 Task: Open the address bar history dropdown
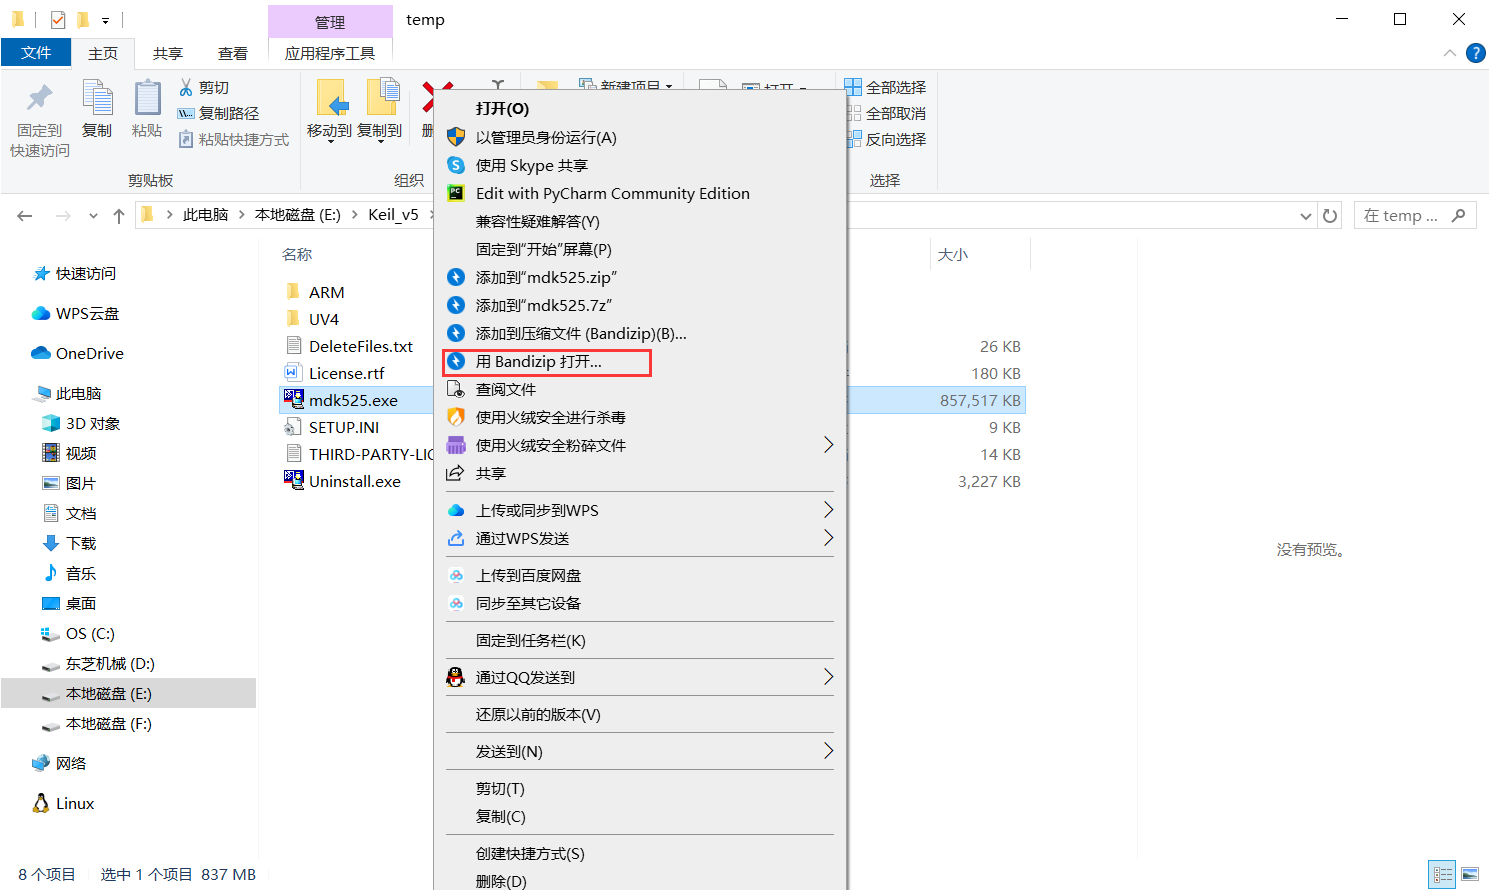1306,216
